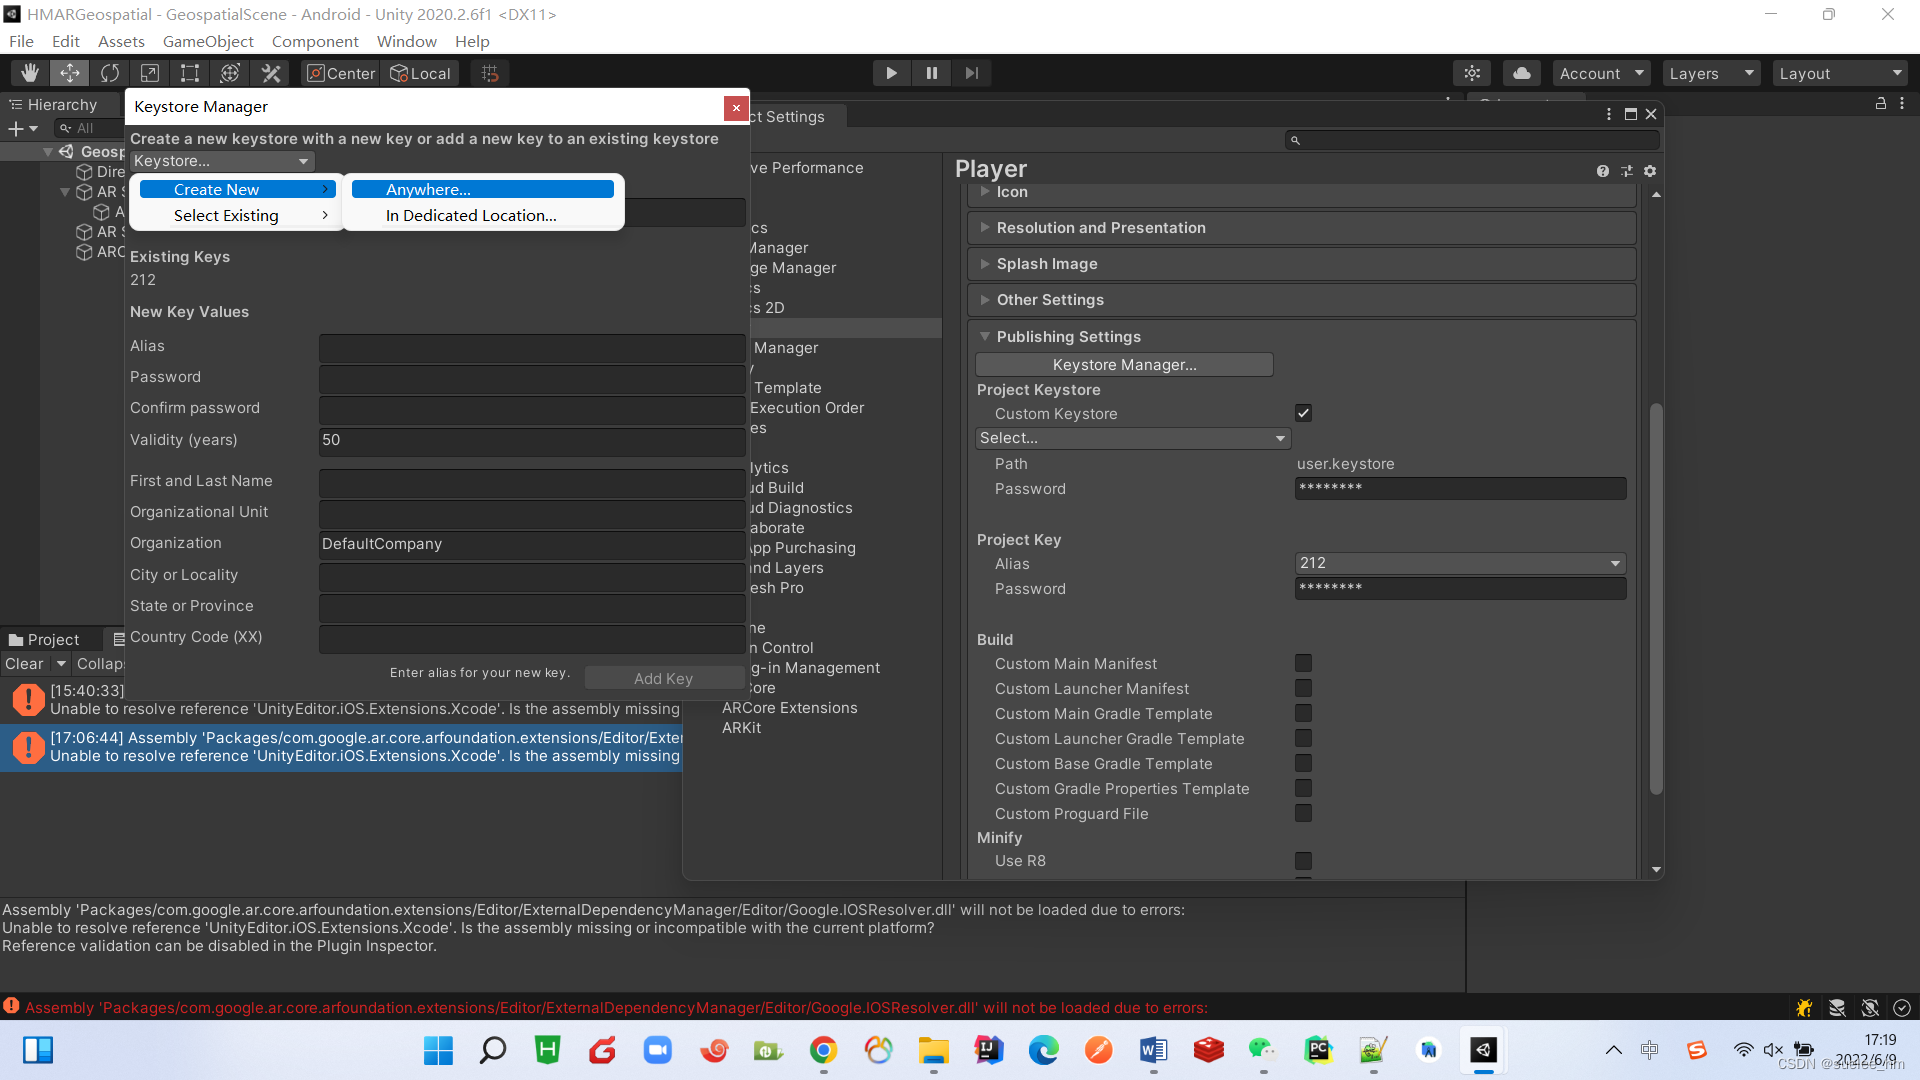Select the Hand tool in toolbar
The image size is (1920, 1080).
click(x=30, y=73)
